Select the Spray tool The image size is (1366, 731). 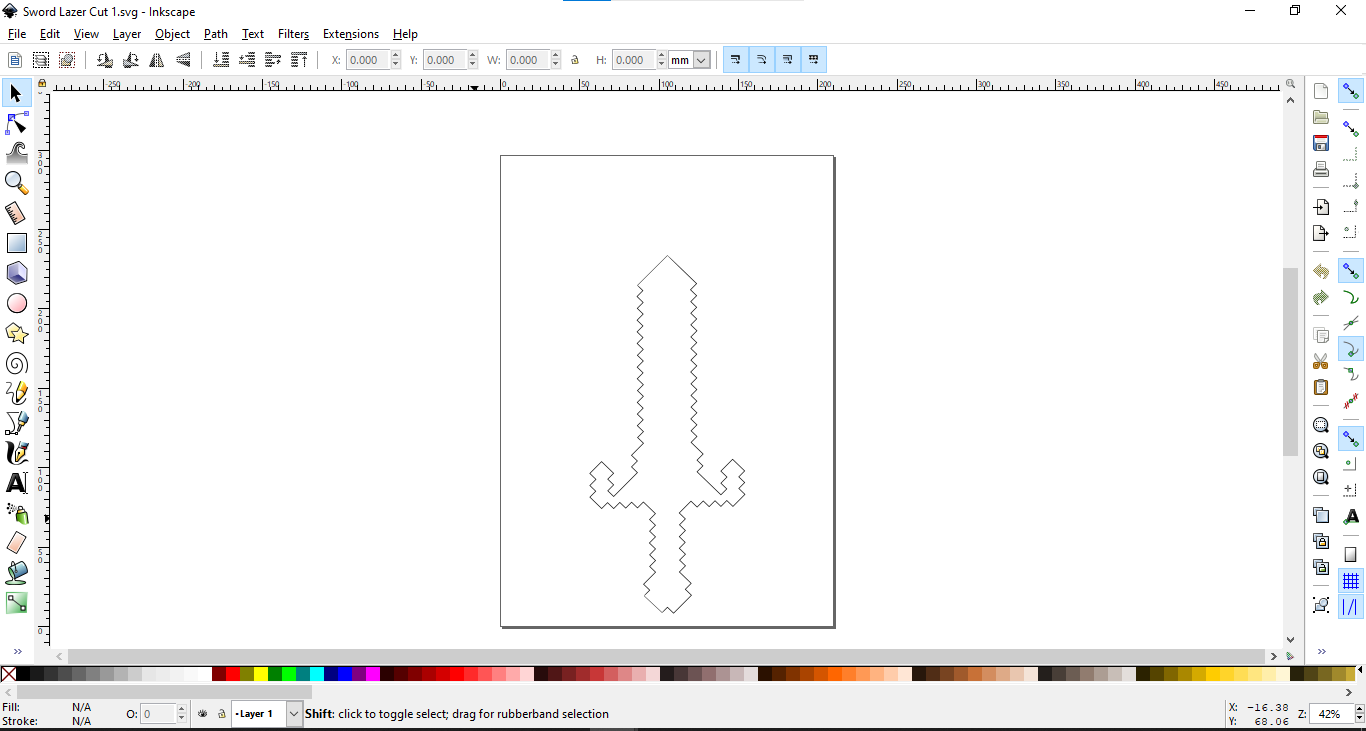pos(16,513)
